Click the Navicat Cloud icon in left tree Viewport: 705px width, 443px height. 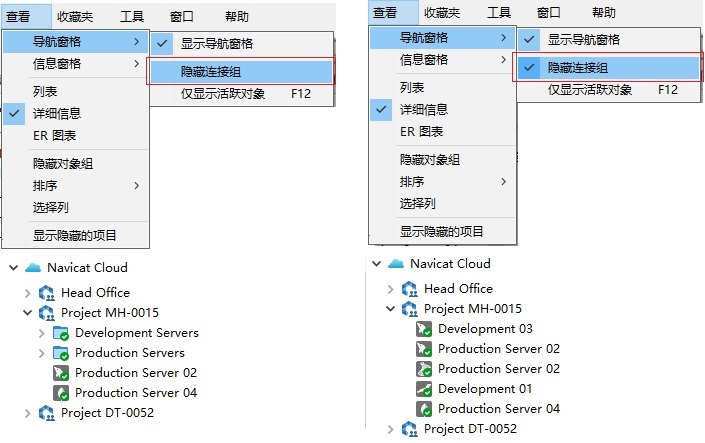click(33, 268)
